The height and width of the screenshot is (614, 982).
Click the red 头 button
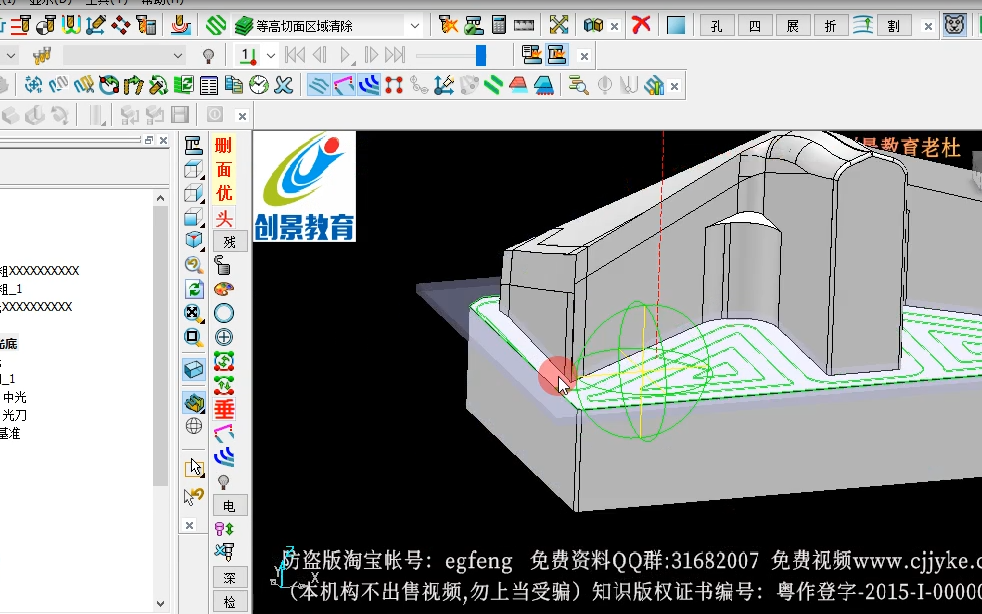point(224,218)
